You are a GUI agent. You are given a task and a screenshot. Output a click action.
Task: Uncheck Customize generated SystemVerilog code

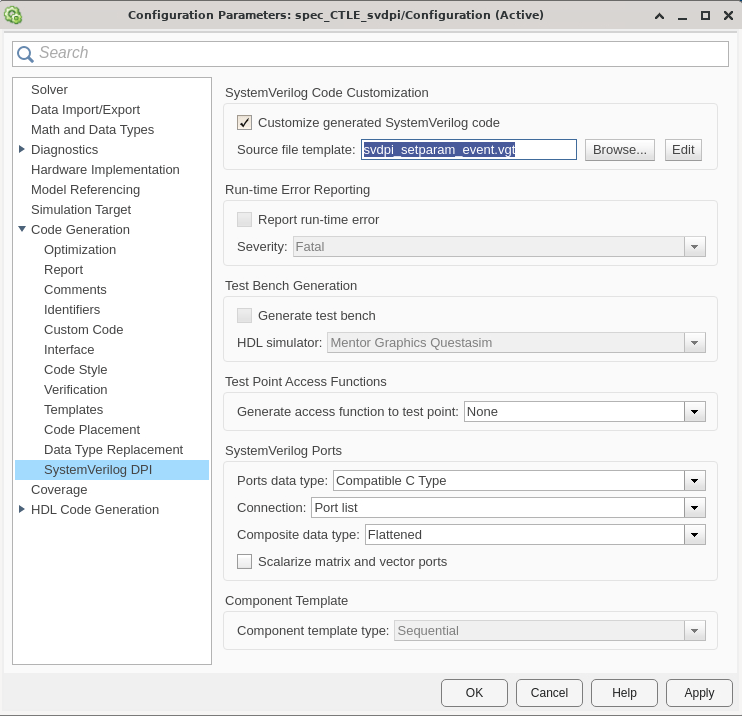point(244,123)
